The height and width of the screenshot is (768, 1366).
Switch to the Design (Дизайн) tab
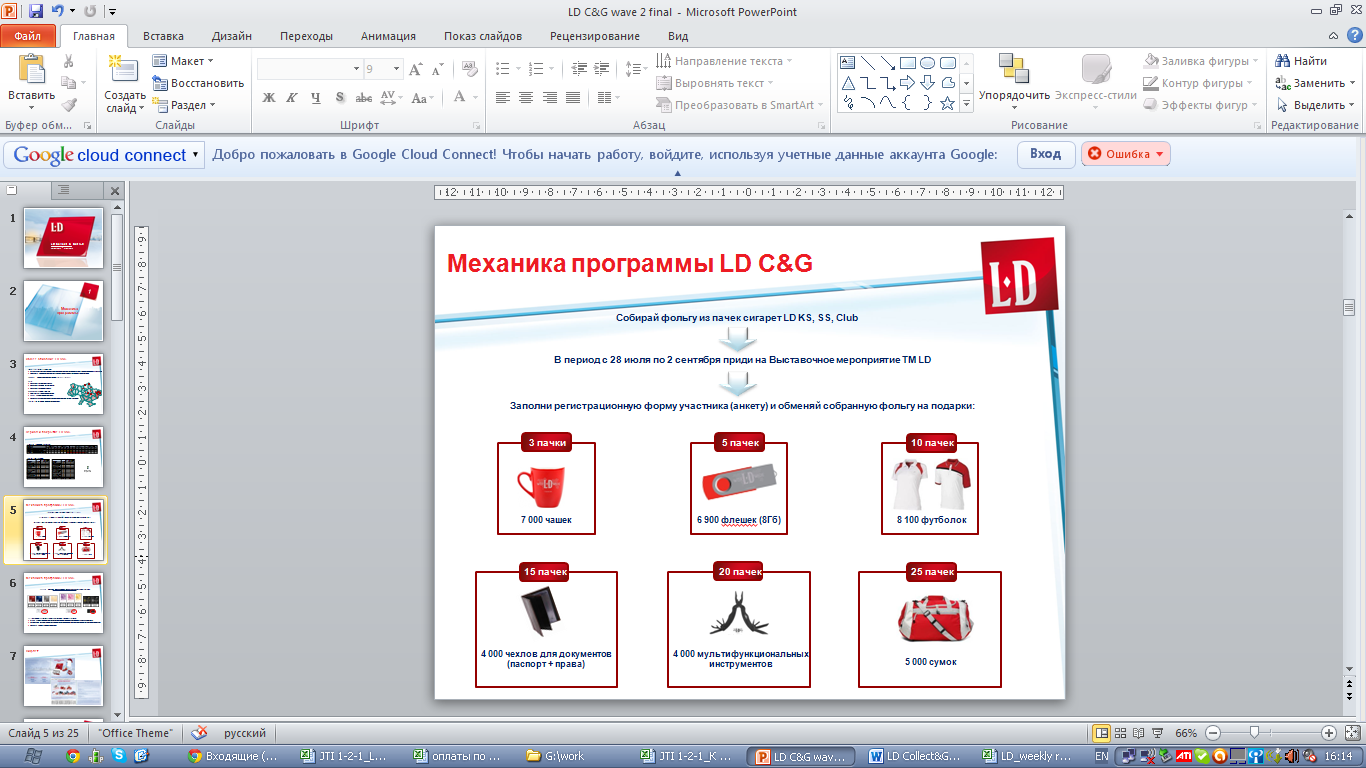tap(232, 36)
